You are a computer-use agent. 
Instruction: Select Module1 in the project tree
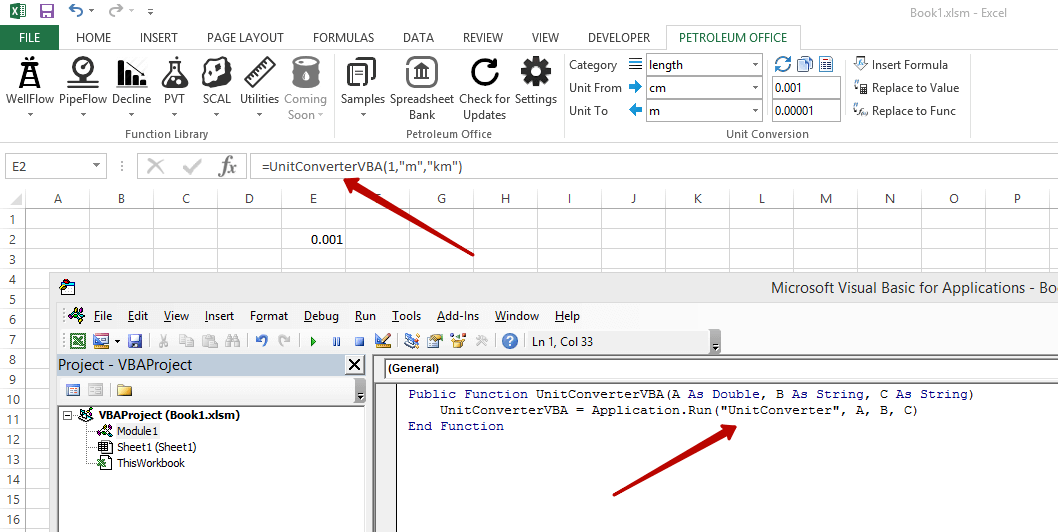(x=136, y=431)
